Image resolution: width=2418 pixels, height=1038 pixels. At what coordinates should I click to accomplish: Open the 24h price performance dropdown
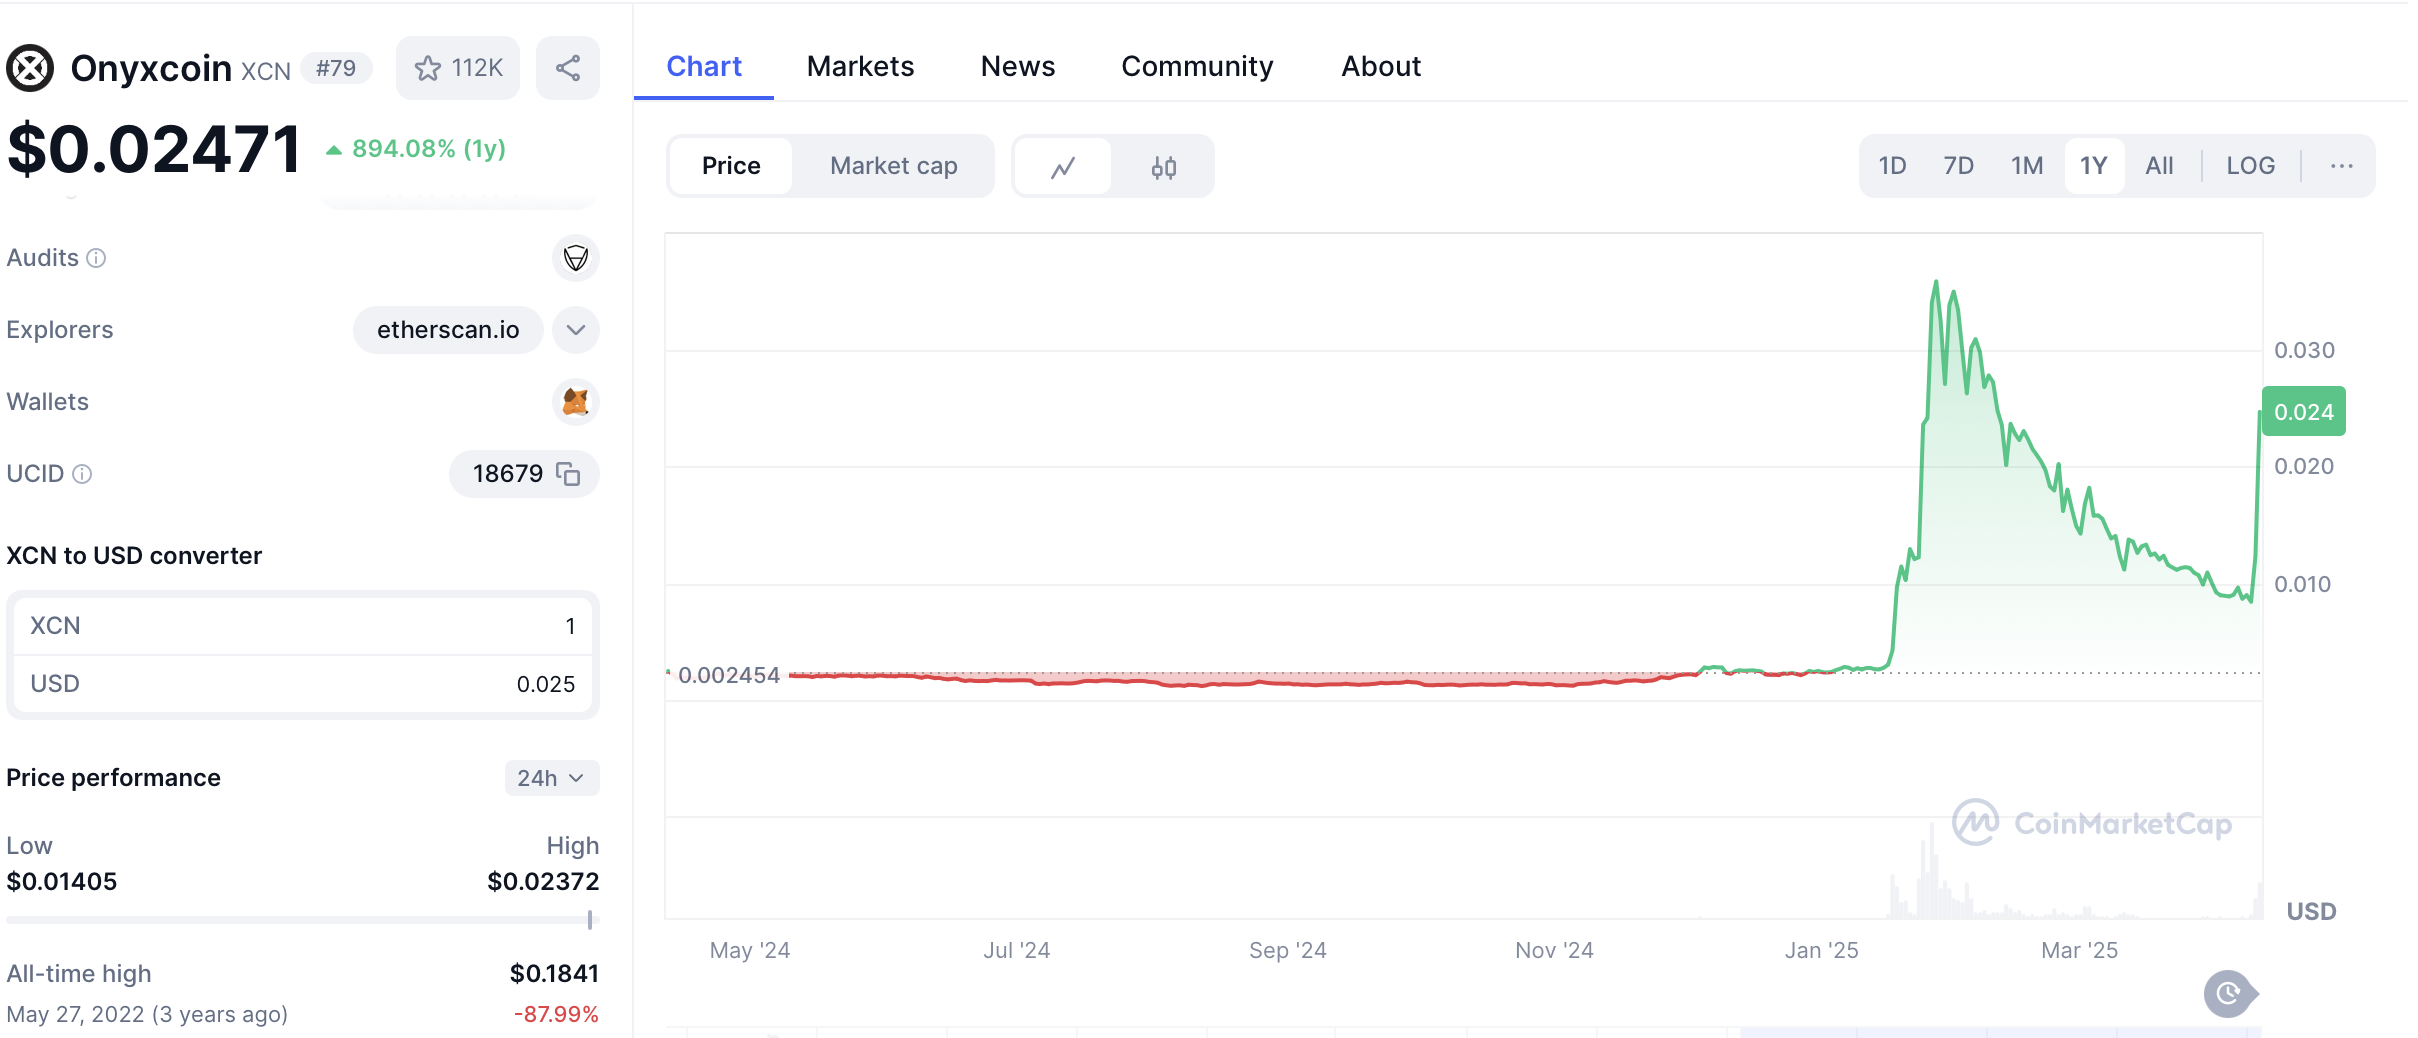(x=551, y=778)
